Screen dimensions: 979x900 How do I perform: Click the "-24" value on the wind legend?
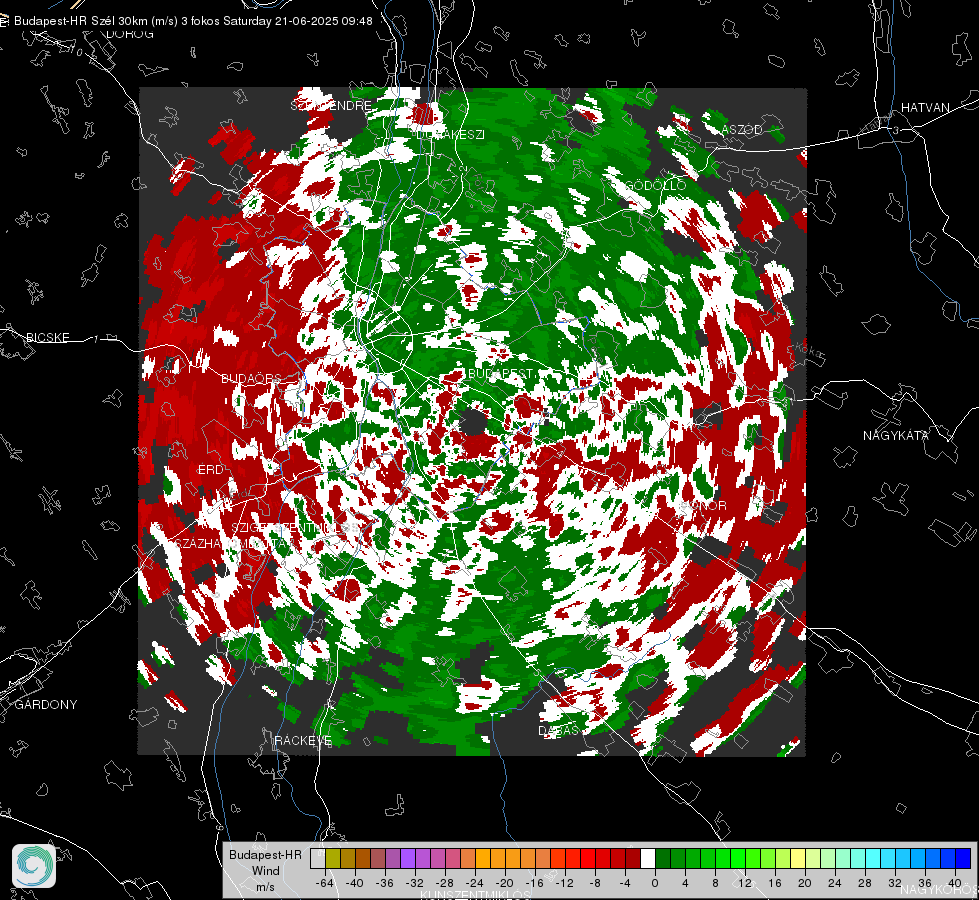[475, 883]
